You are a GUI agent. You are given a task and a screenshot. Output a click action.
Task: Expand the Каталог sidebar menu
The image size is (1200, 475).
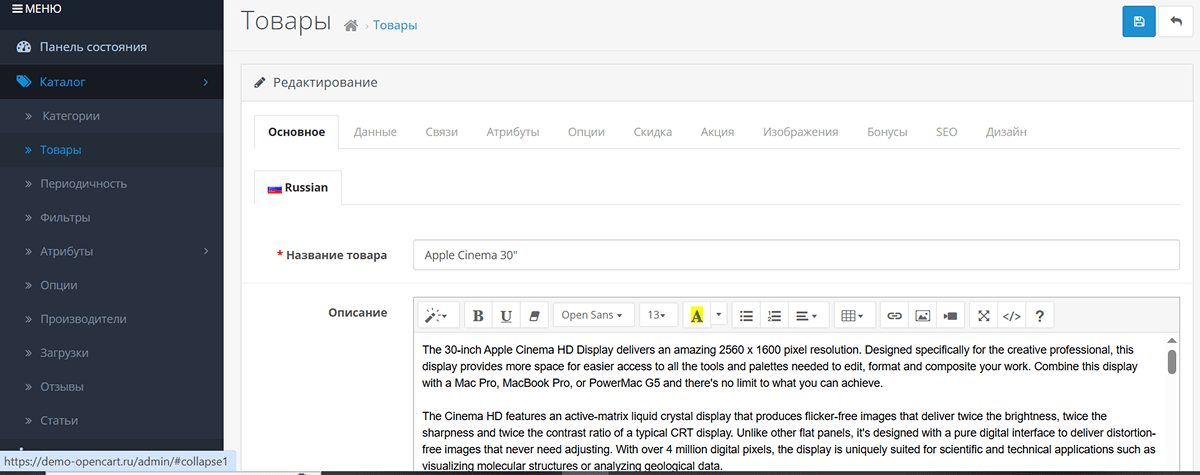click(112, 81)
